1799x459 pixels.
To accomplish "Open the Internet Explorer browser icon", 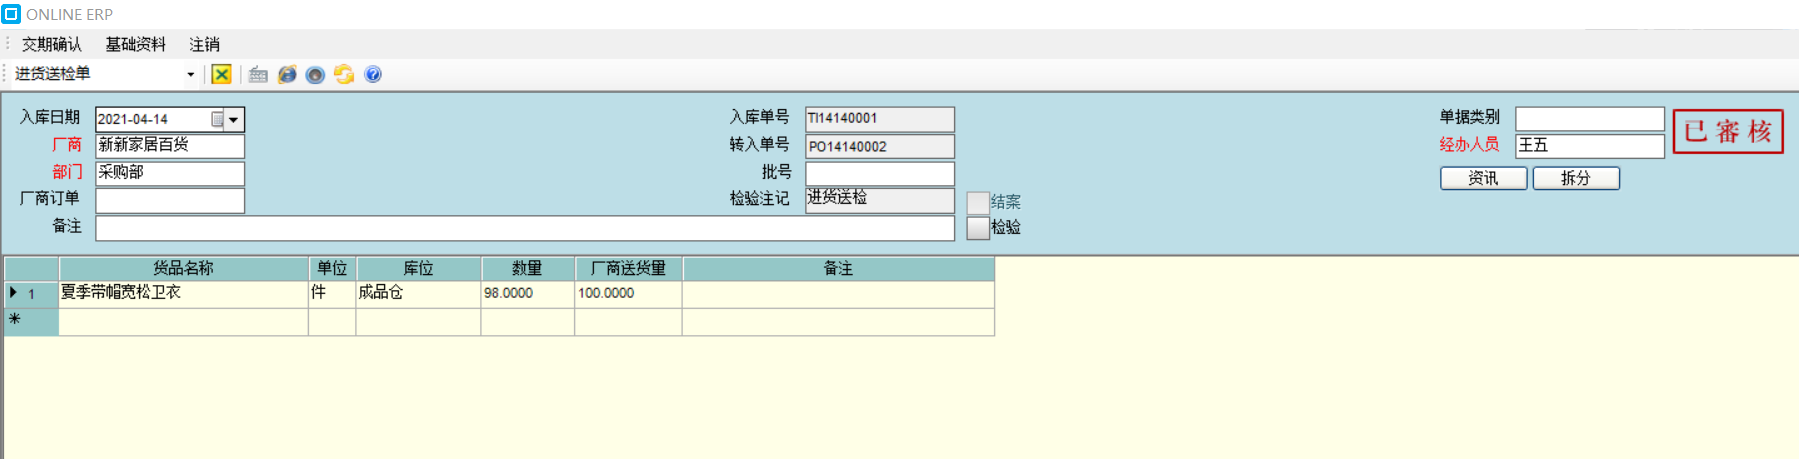I will [287, 74].
